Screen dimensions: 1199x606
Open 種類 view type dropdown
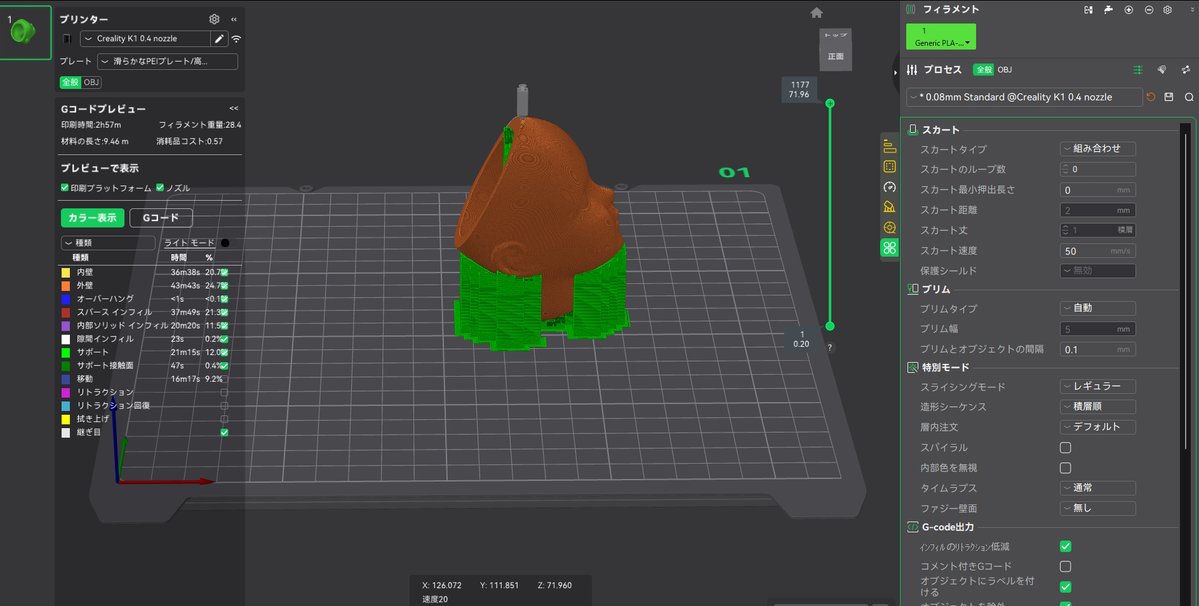tap(108, 243)
